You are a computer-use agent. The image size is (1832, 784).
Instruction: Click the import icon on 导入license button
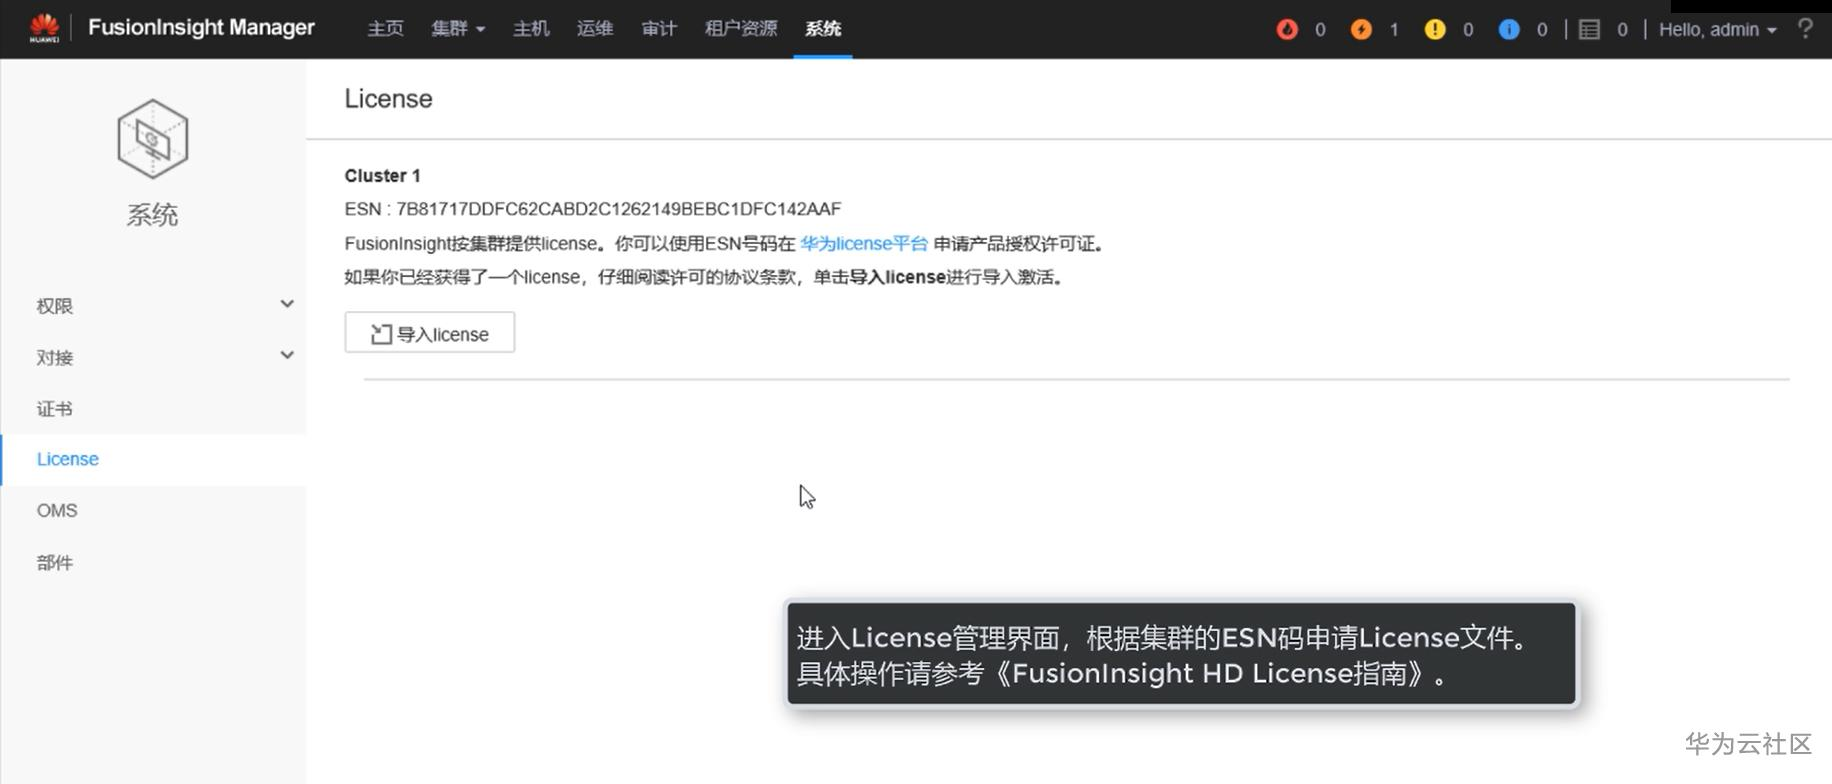381,334
